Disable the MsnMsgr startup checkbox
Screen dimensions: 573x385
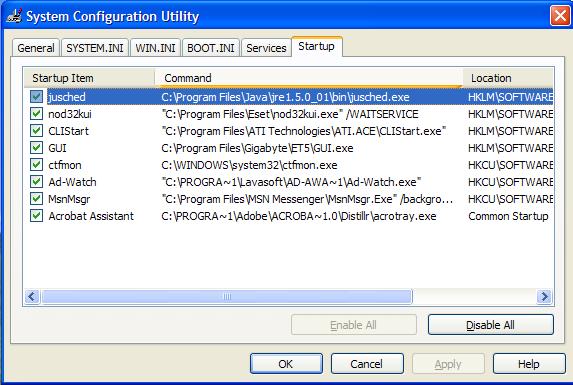click(36, 199)
